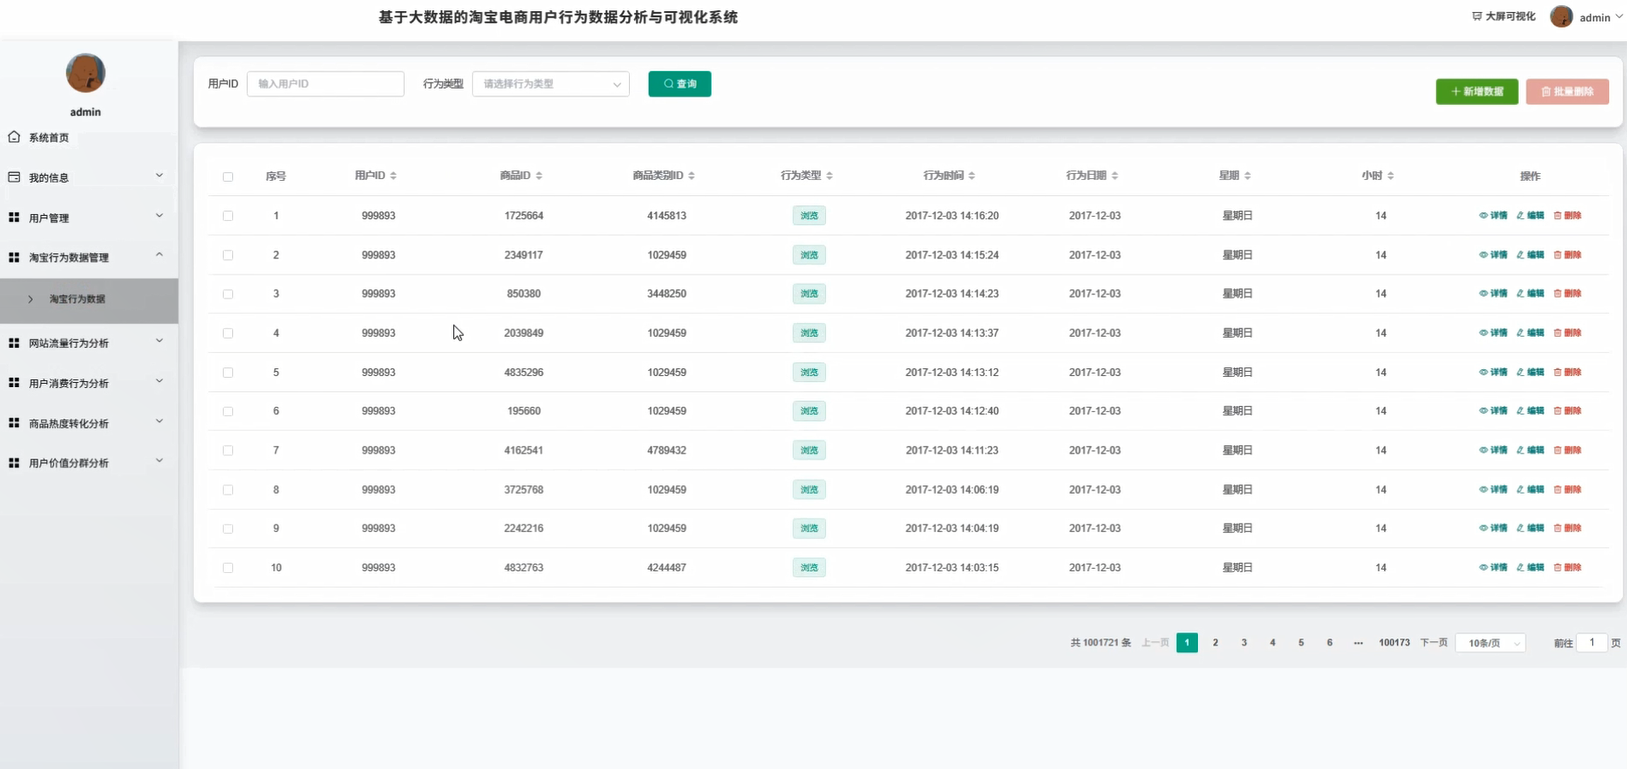Select 淘宝行为数据 submenu item
Viewport: 1627px width, 769px height.
point(89,299)
